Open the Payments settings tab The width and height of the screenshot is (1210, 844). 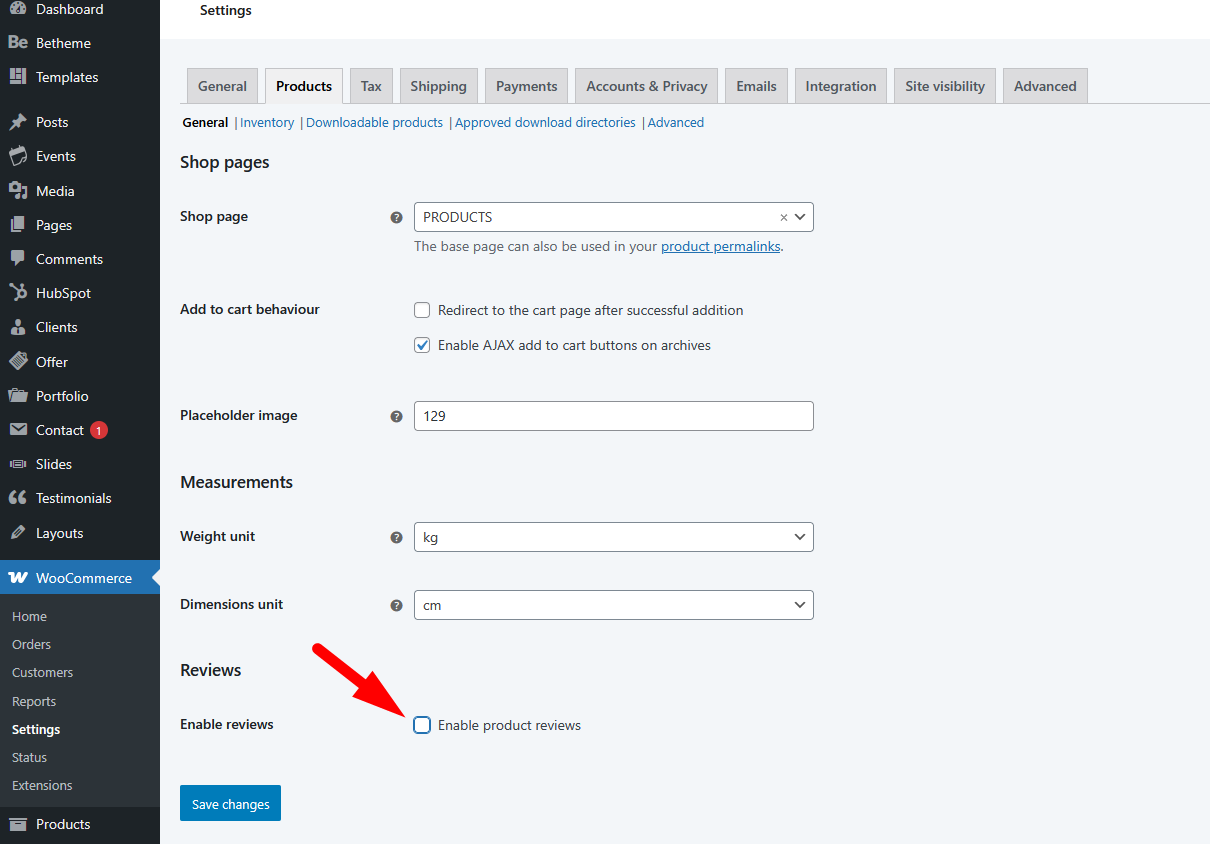526,86
